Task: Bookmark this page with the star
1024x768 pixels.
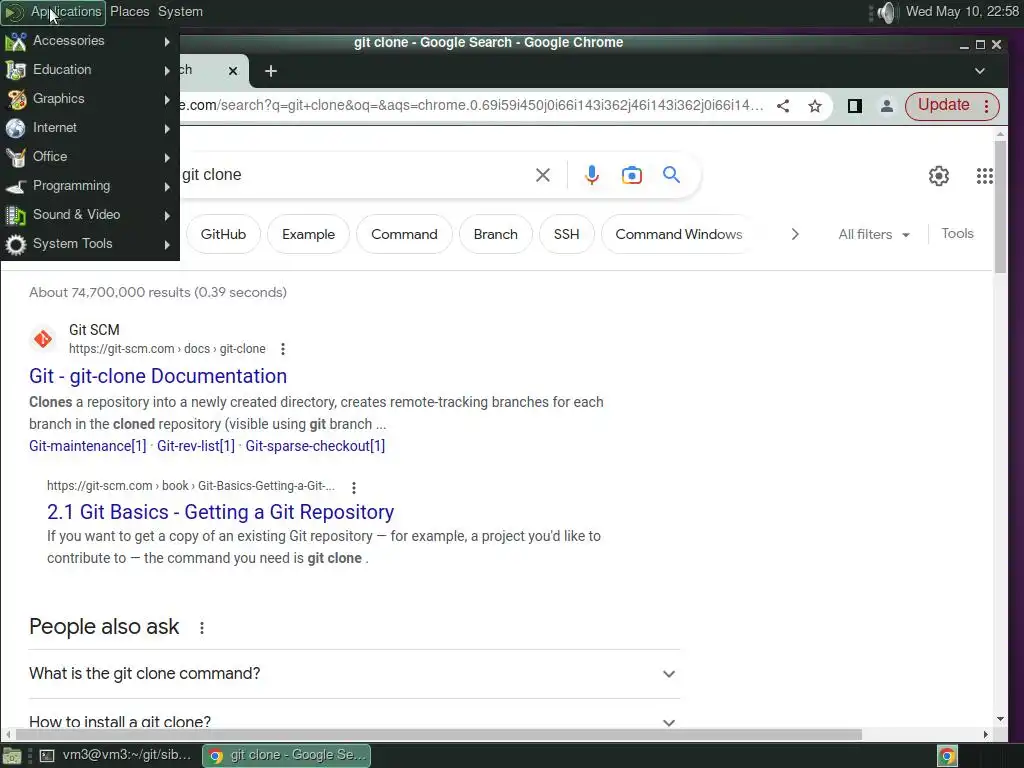Action: pos(814,106)
